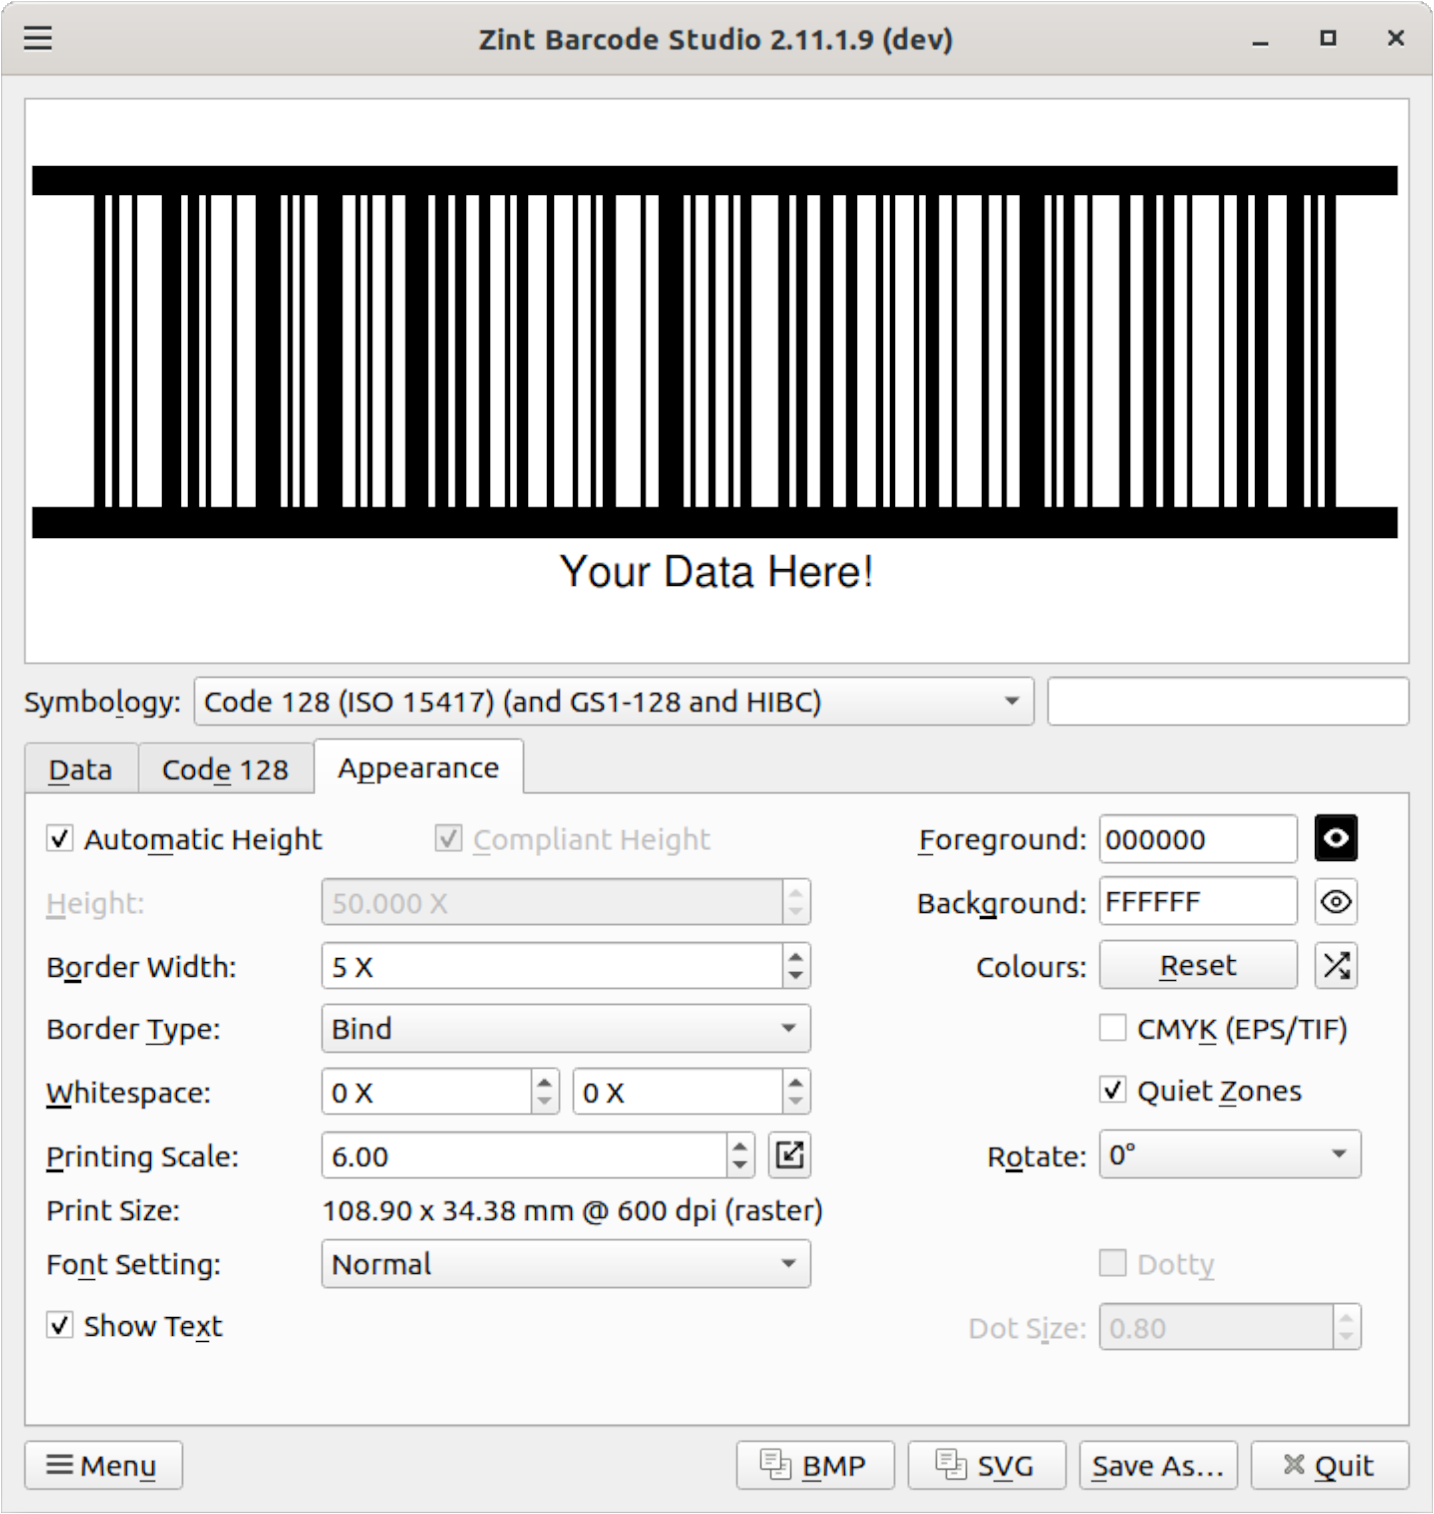Click the Foreground hex colour field
The width and height of the screenshot is (1434, 1514).
click(1197, 839)
